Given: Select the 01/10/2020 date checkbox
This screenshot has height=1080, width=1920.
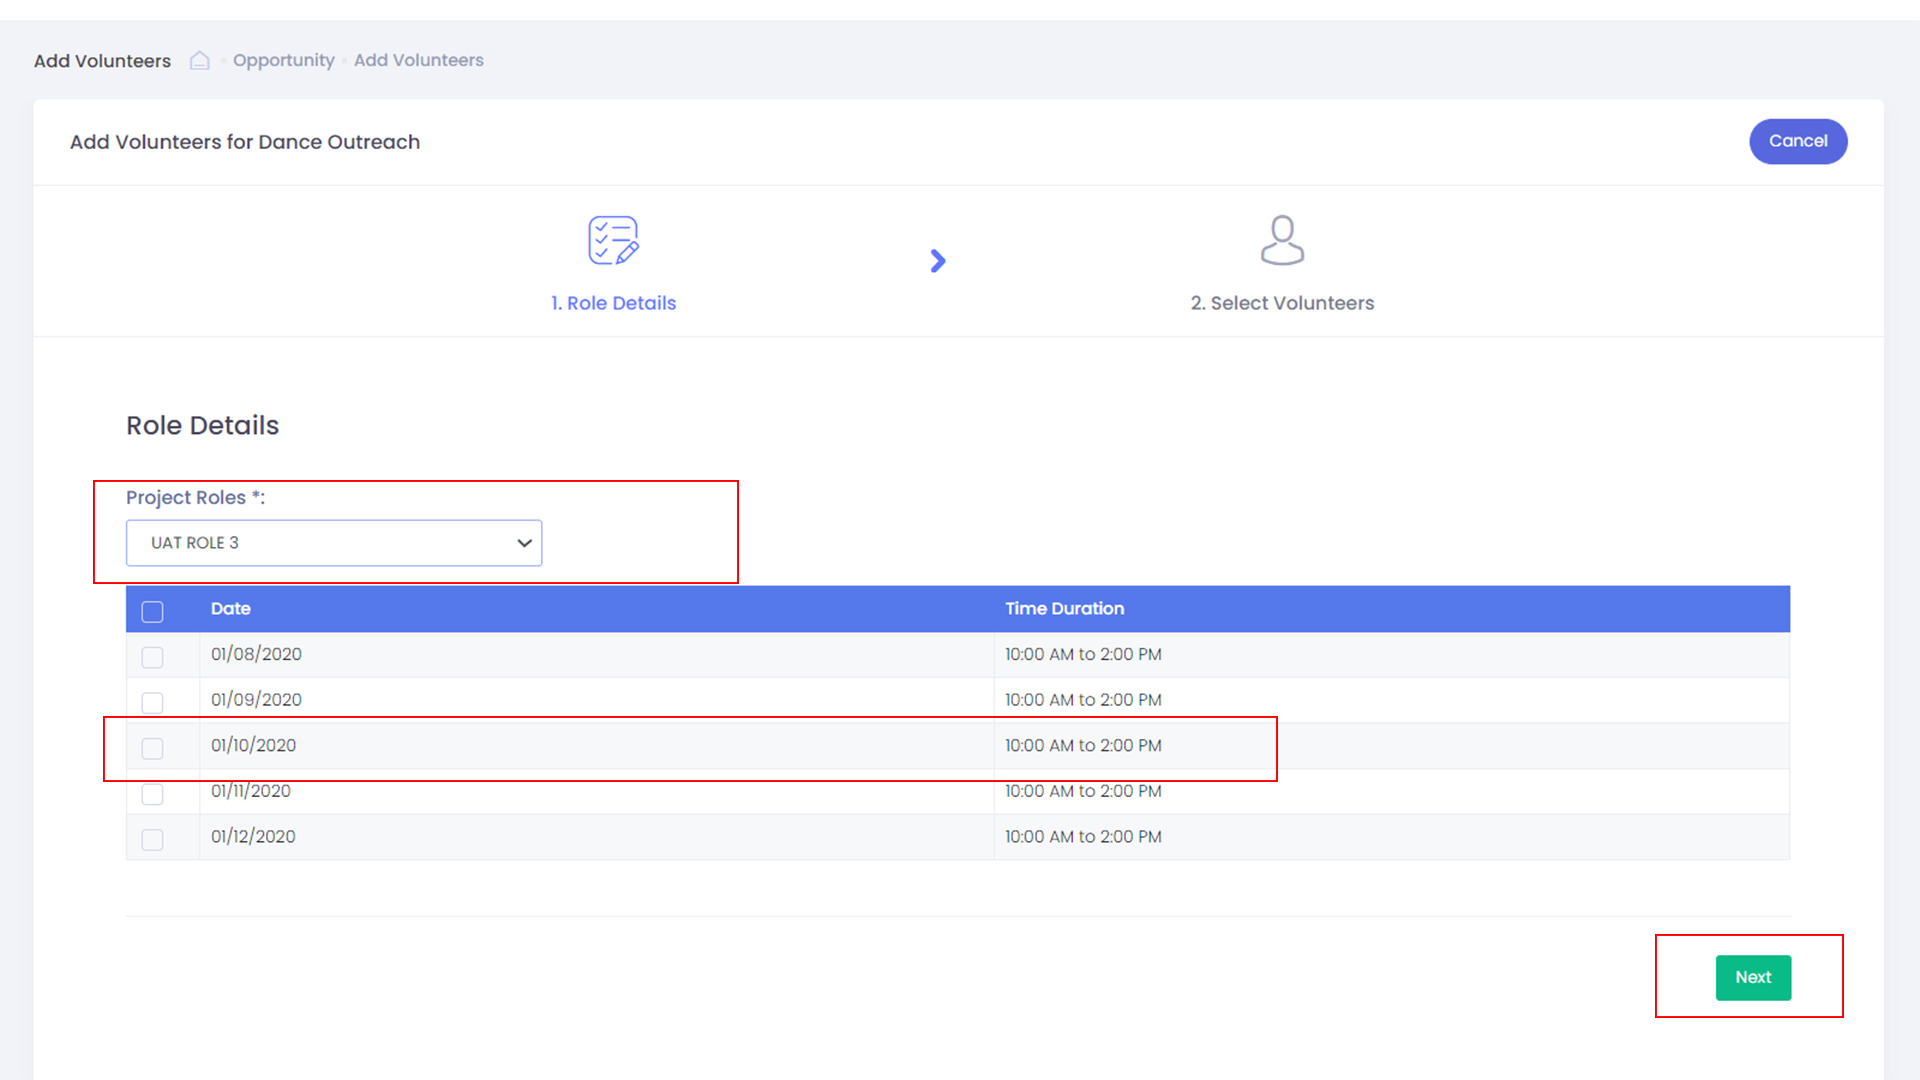Looking at the screenshot, I should [x=152, y=748].
